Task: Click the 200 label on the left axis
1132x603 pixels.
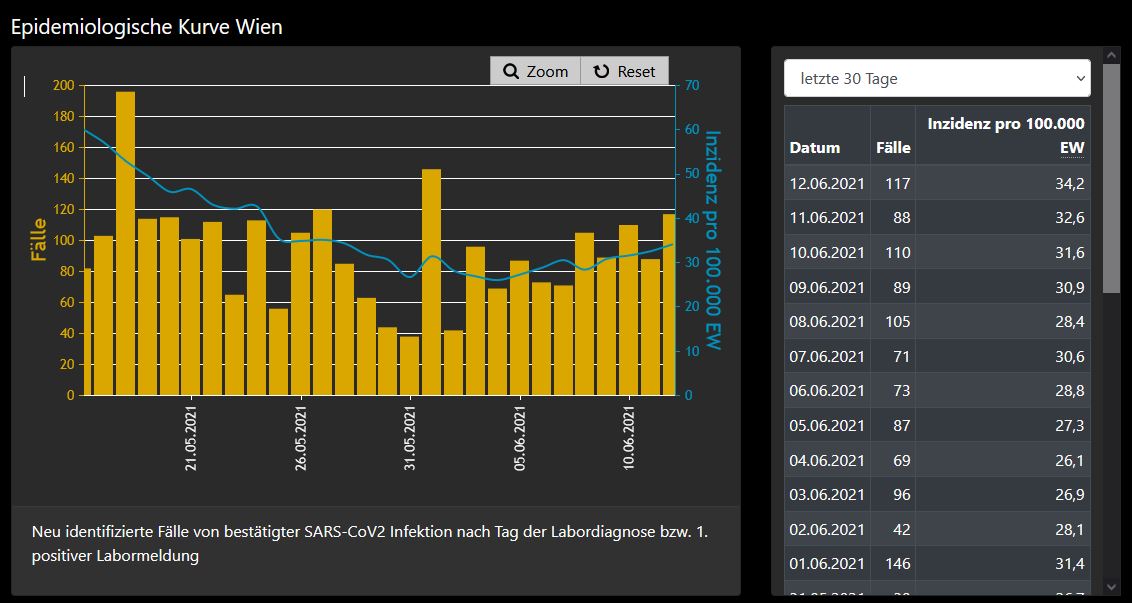Action: pos(64,85)
